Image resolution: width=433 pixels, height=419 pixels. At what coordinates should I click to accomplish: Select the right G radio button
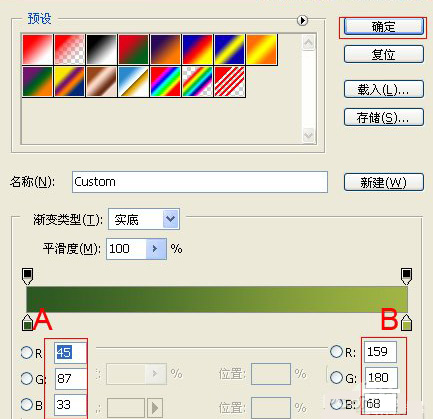pyautogui.click(x=336, y=377)
